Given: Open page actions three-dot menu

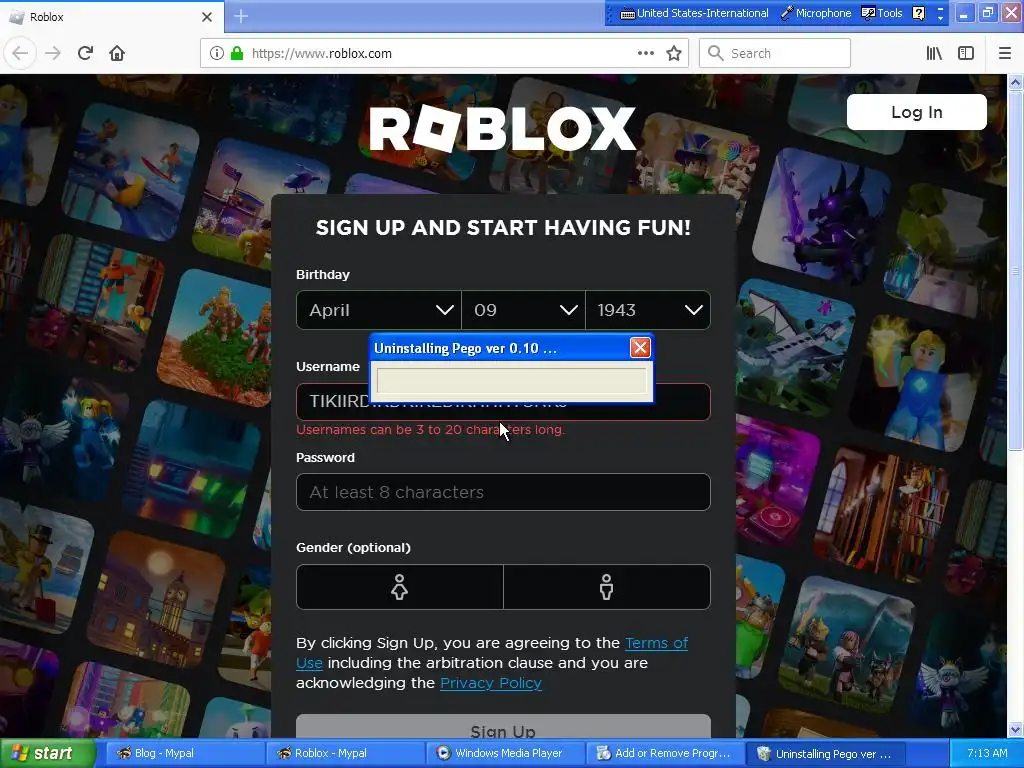Looking at the screenshot, I should 645,53.
